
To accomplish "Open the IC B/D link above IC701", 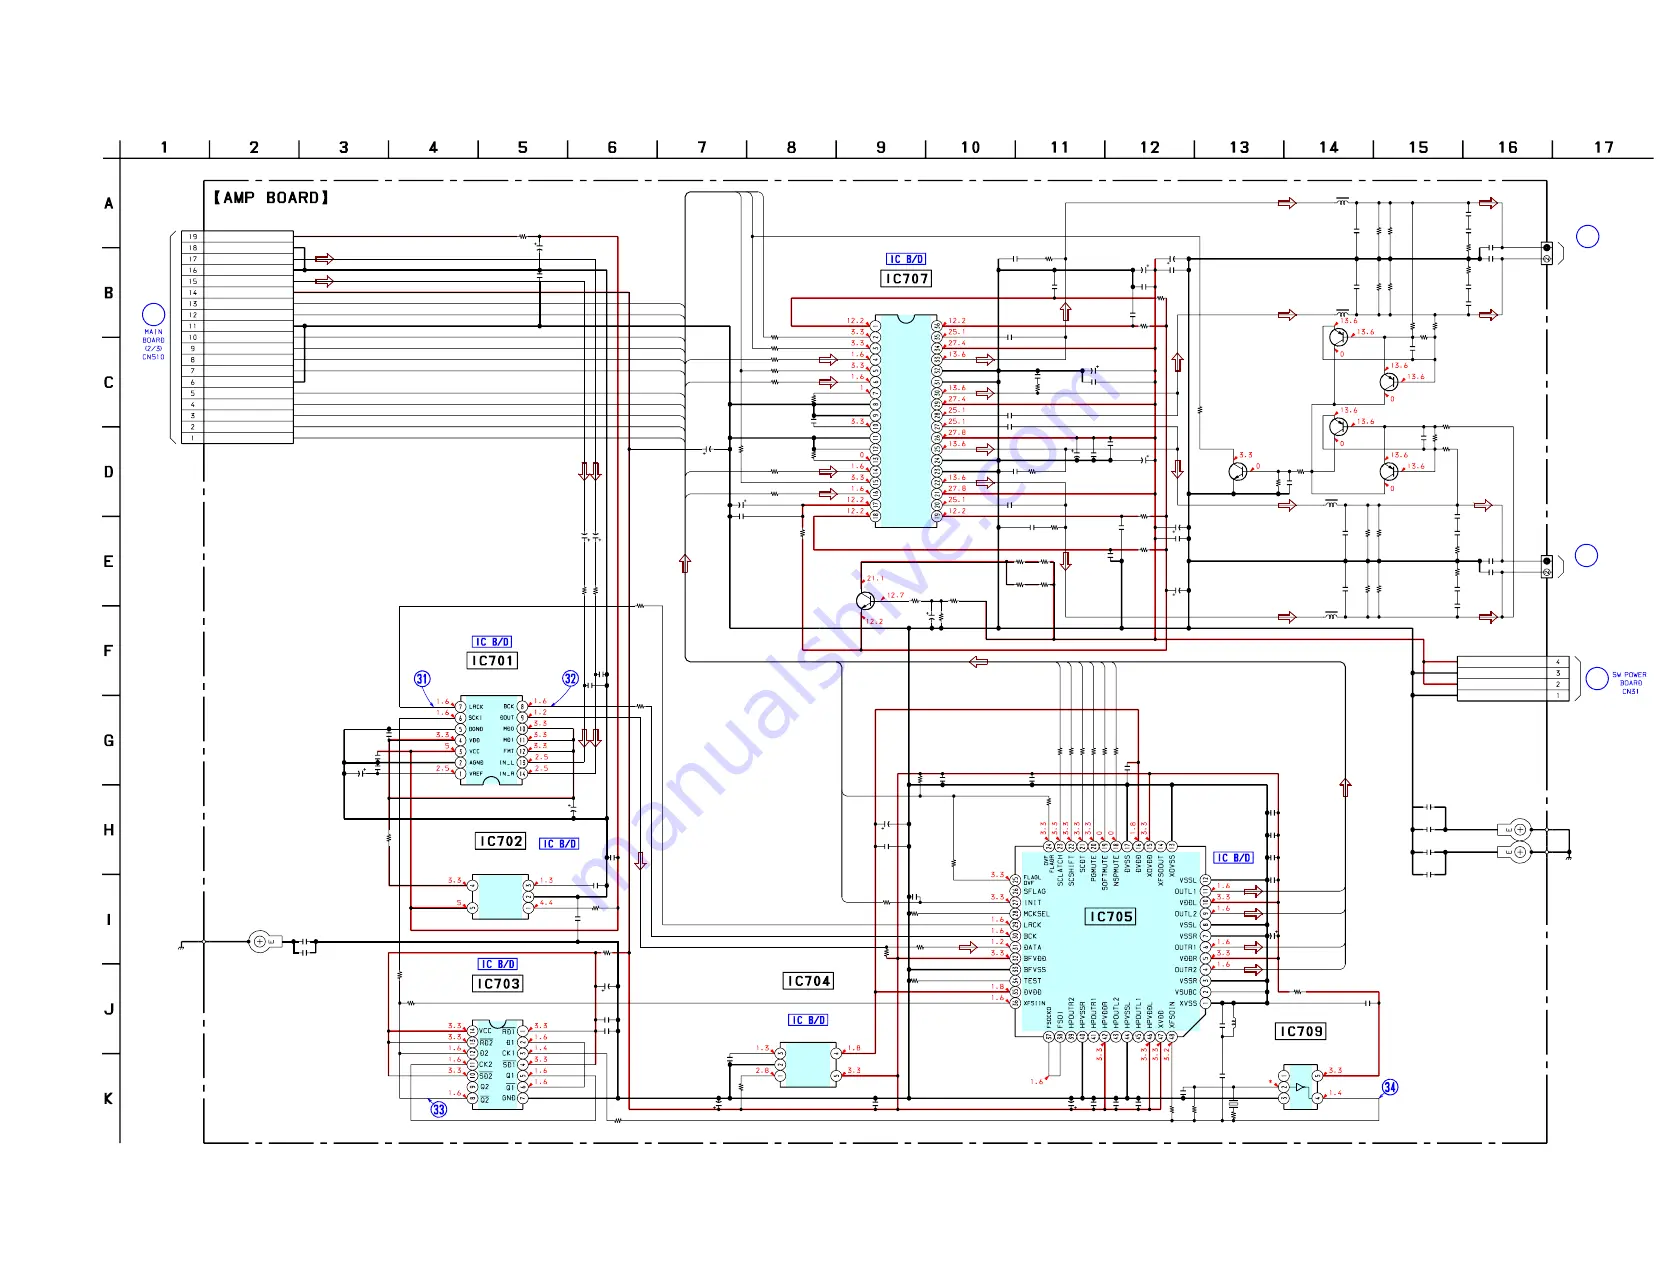I will tap(492, 642).
